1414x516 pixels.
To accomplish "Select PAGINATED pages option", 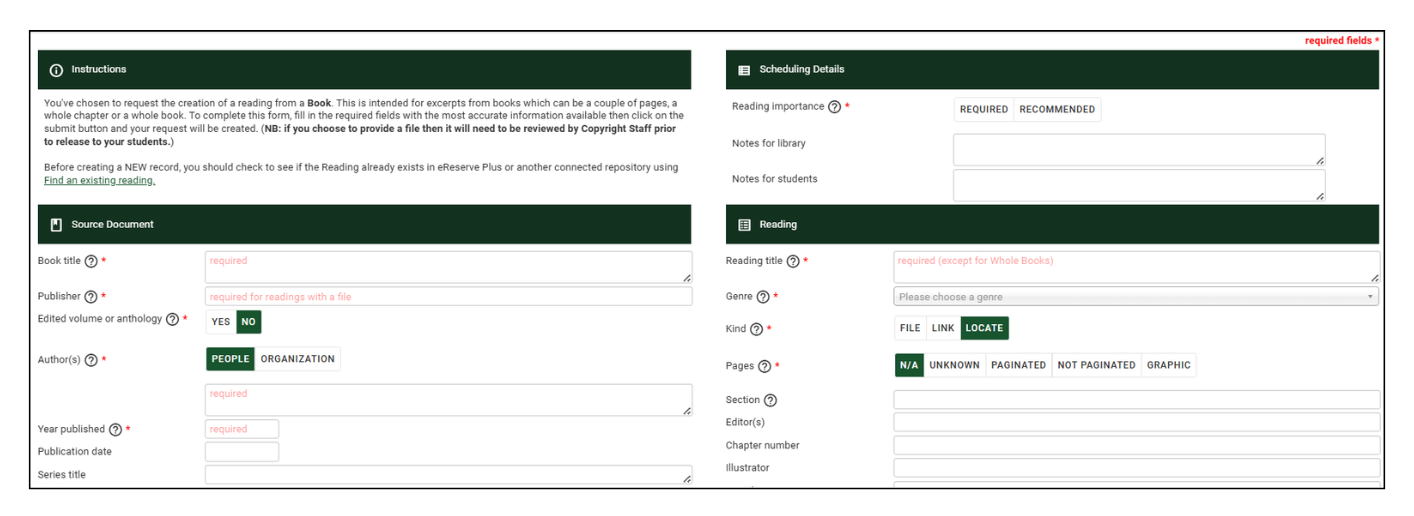I will tap(1018, 366).
